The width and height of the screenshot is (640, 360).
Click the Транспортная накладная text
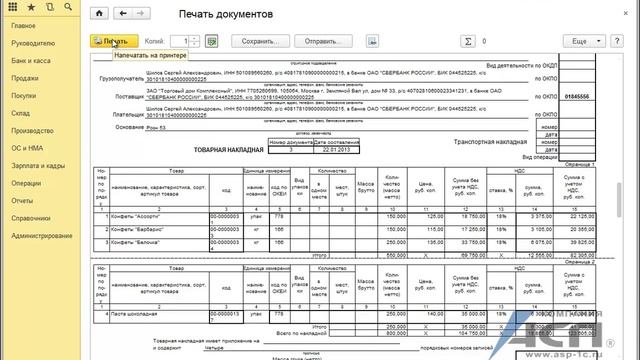(490, 142)
